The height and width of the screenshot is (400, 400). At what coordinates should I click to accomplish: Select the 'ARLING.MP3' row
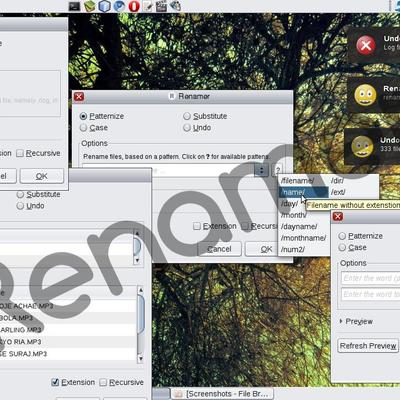(68, 330)
